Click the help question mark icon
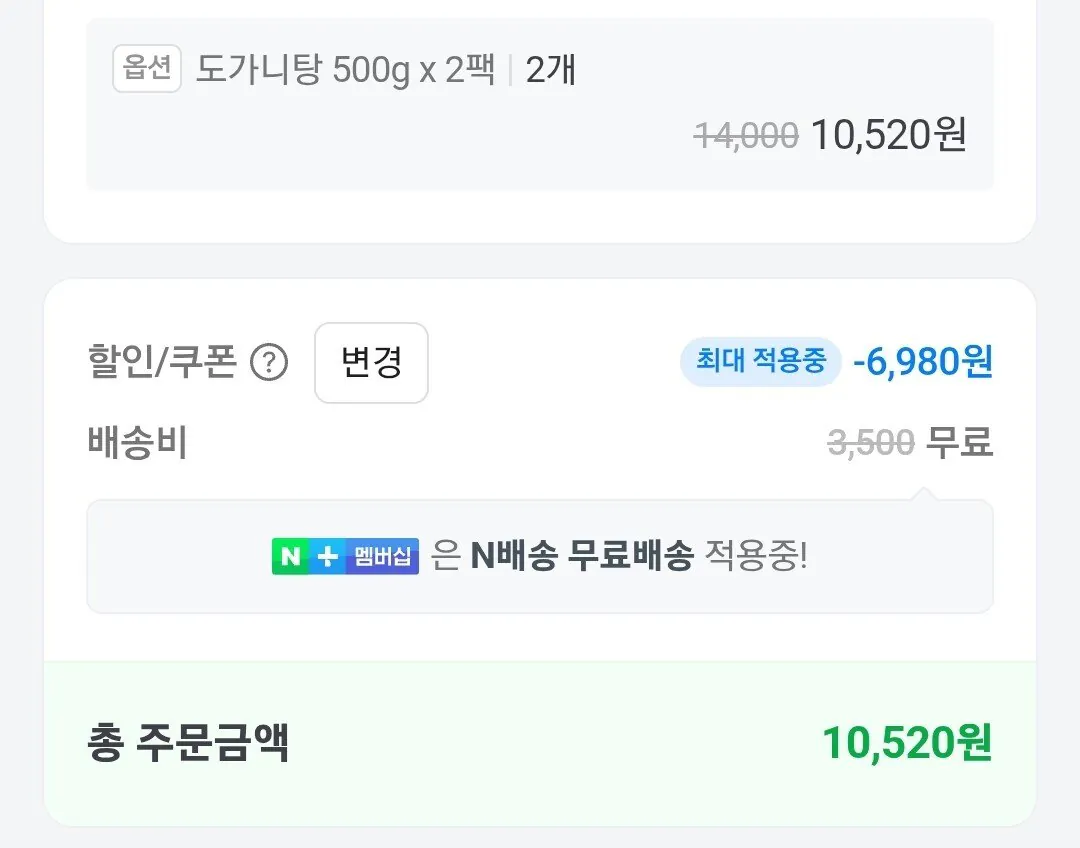This screenshot has height=848, width=1080. pyautogui.click(x=268, y=364)
